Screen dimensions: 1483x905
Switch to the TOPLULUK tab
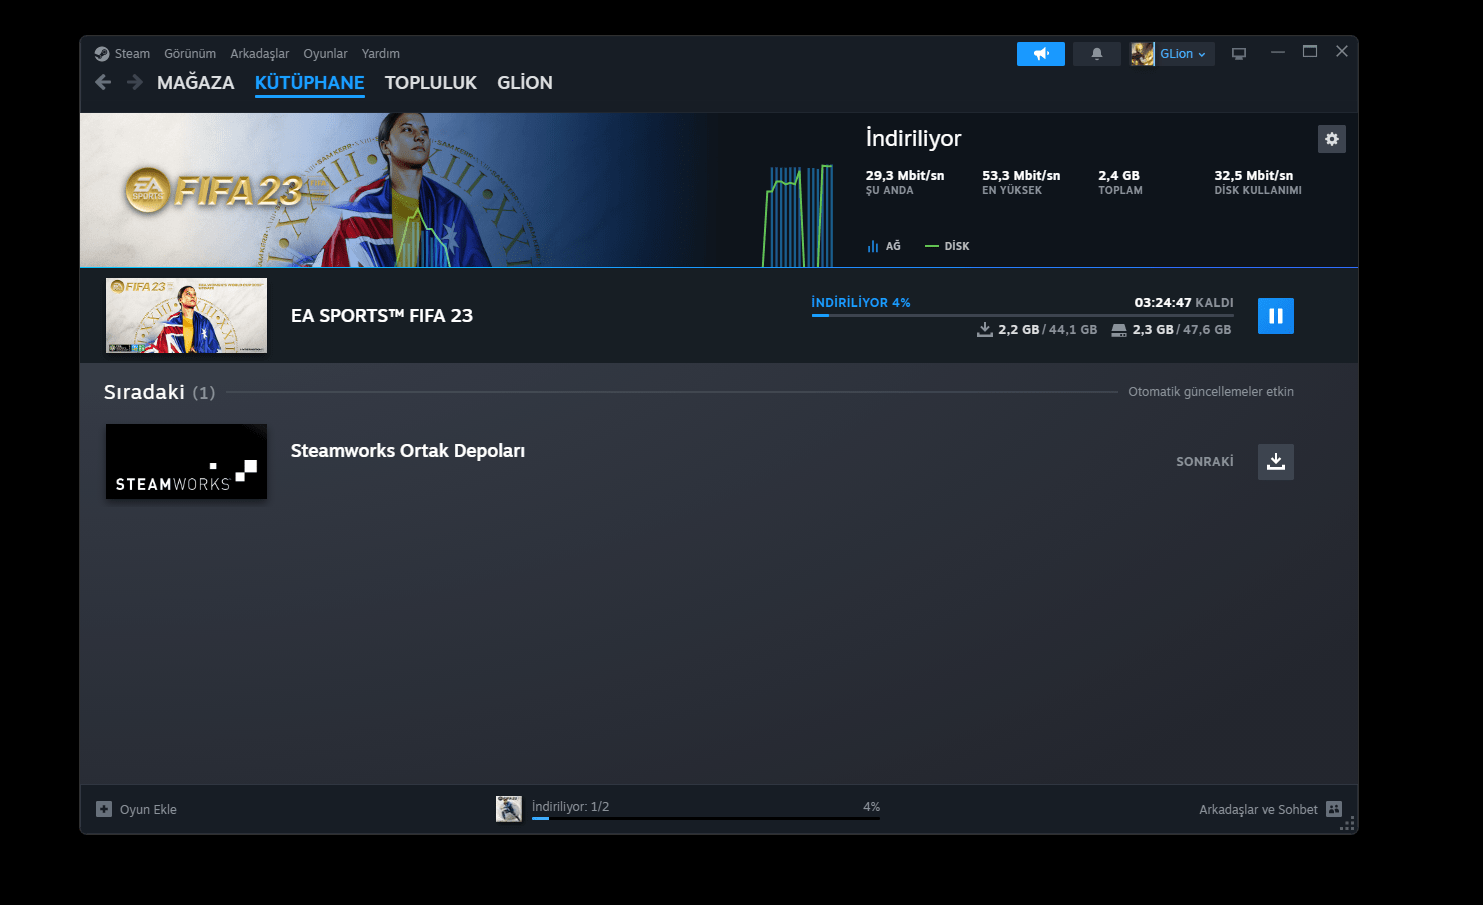431,83
